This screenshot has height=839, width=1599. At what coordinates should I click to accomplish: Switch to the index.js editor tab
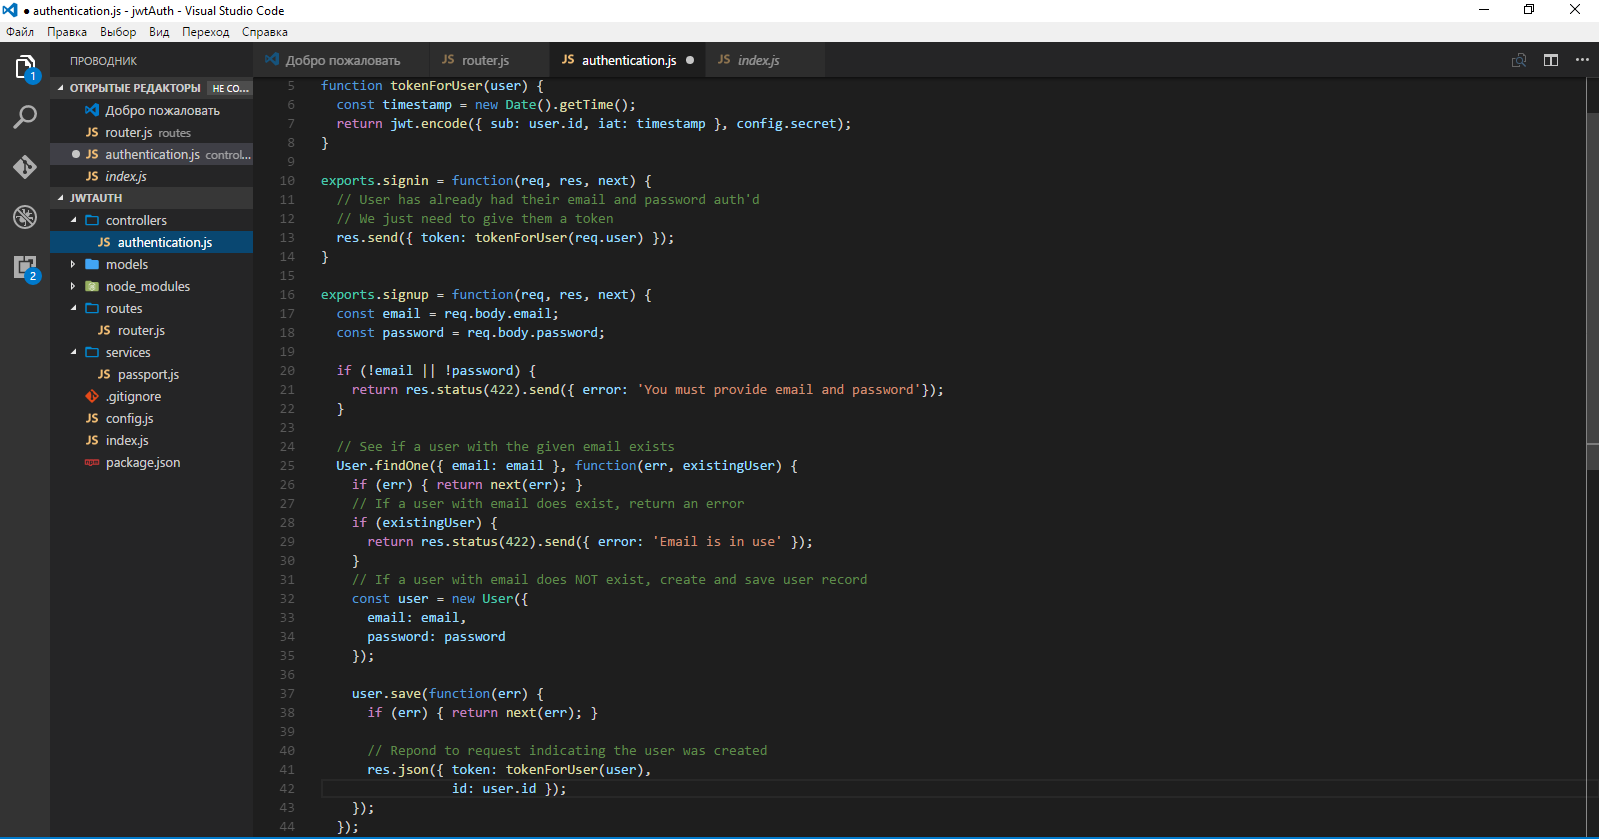click(x=765, y=60)
